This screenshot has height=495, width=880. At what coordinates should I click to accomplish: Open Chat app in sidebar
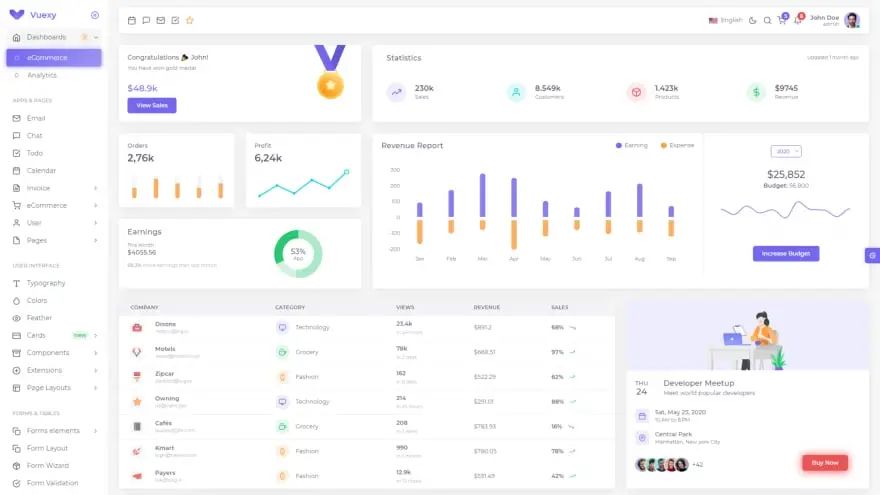pos(54,135)
